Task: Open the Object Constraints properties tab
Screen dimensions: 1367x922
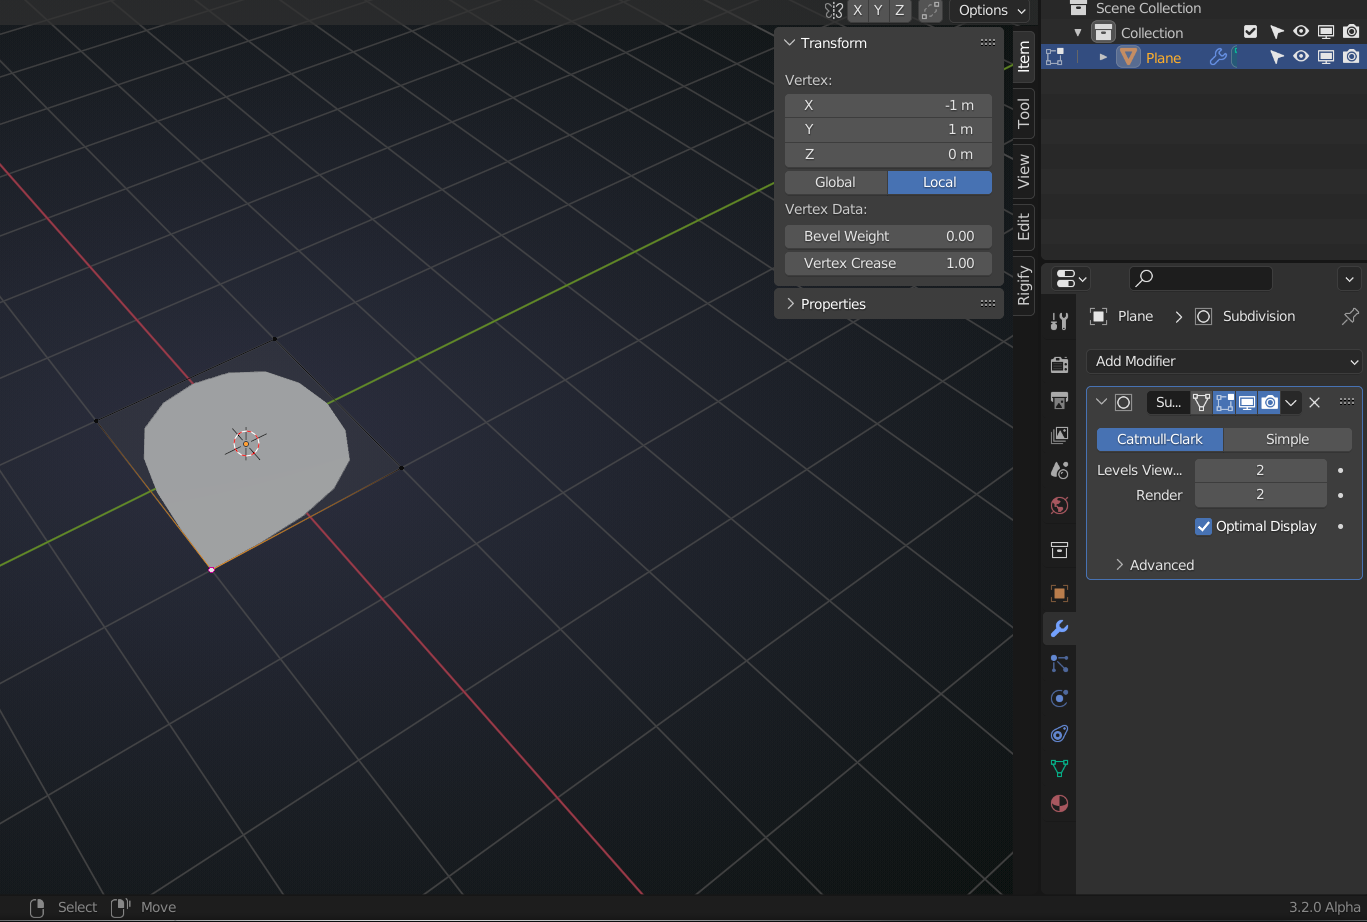Action: point(1059,733)
